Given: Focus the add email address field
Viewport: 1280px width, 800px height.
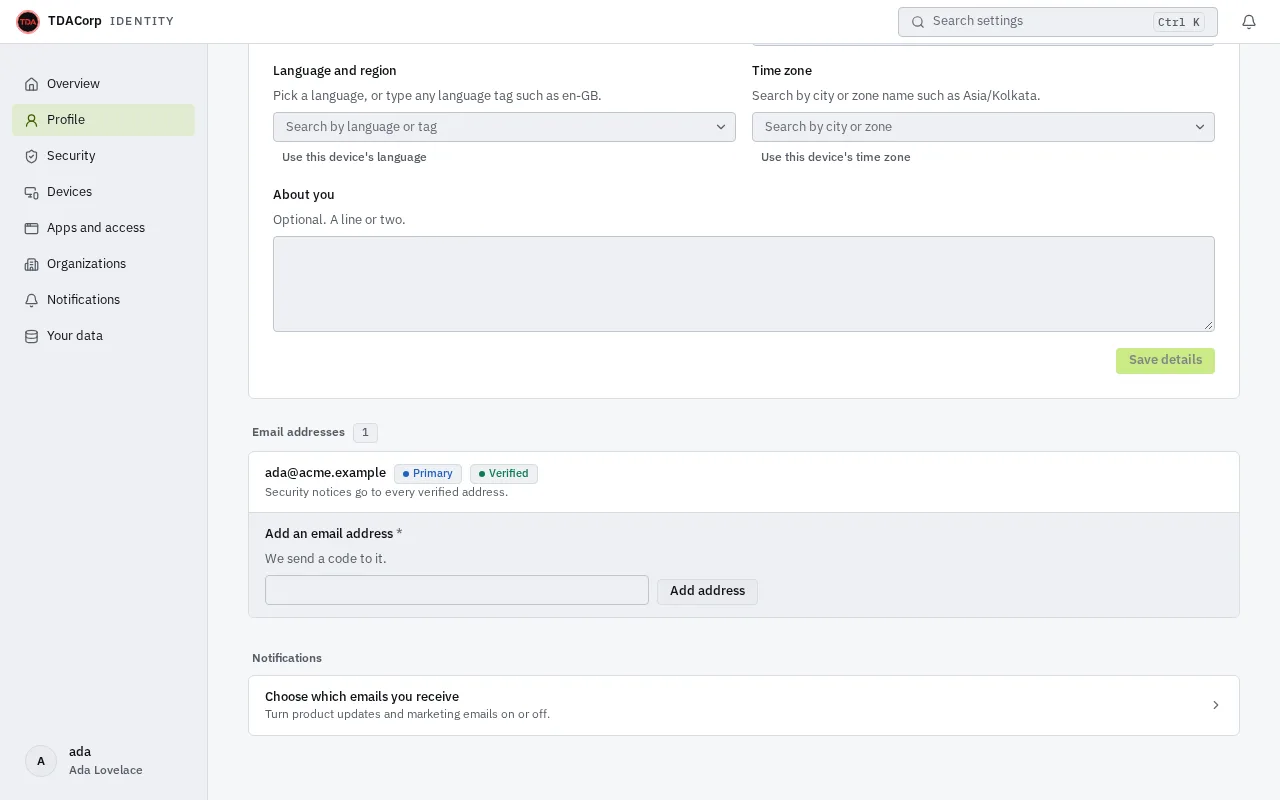Looking at the screenshot, I should [457, 590].
